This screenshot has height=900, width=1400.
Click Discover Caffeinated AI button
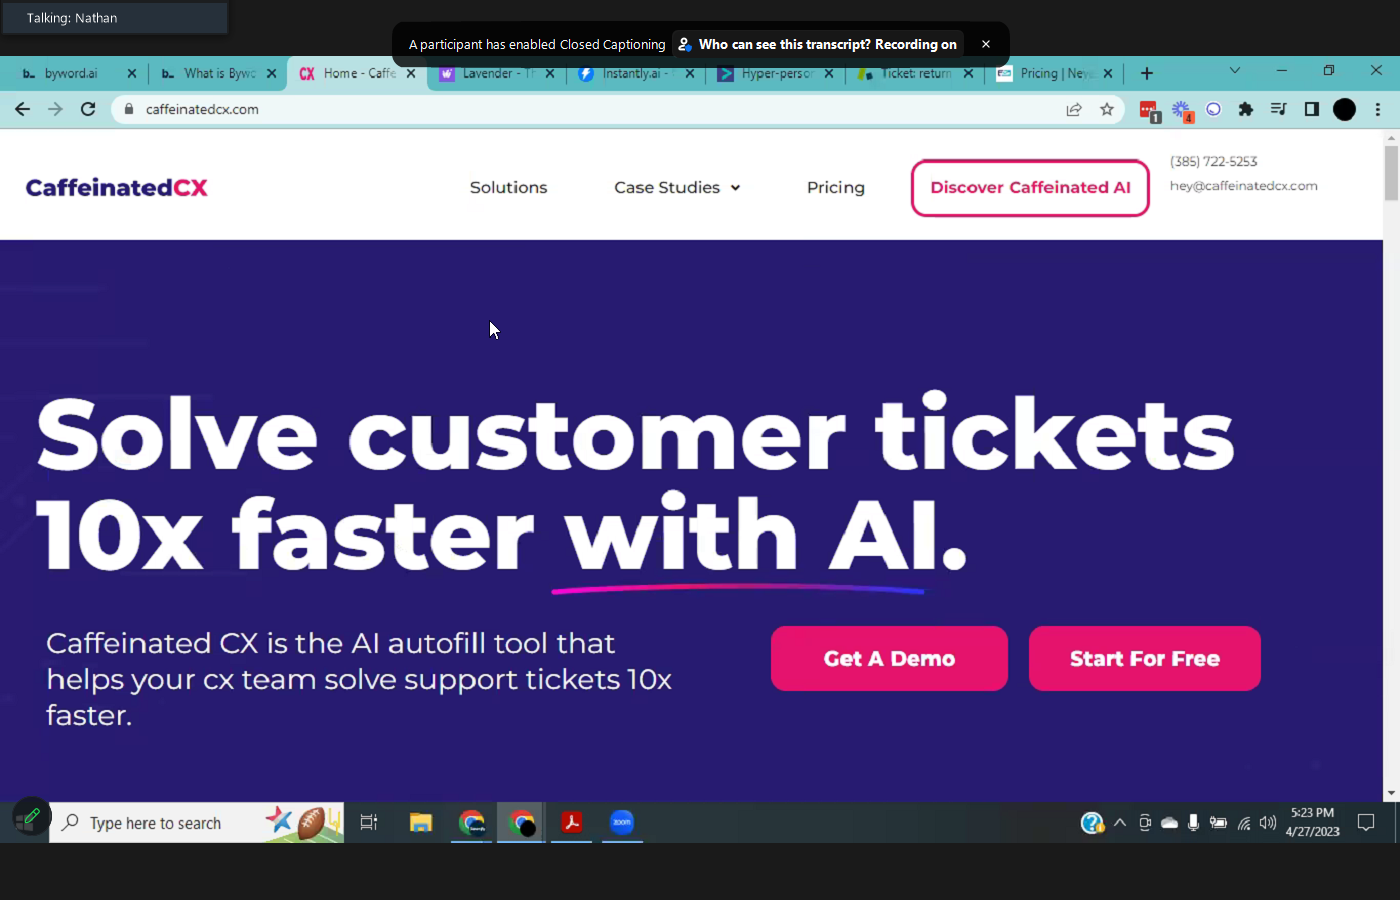tap(1030, 187)
